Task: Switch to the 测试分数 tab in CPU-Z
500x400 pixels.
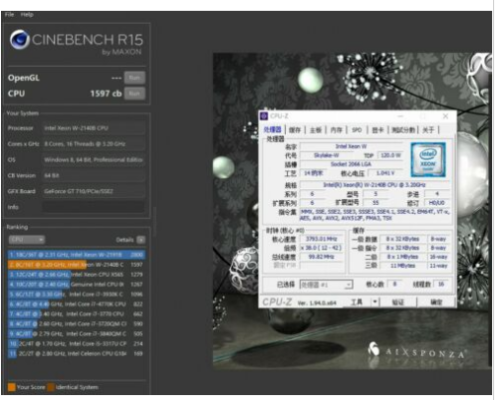Action: (x=403, y=130)
